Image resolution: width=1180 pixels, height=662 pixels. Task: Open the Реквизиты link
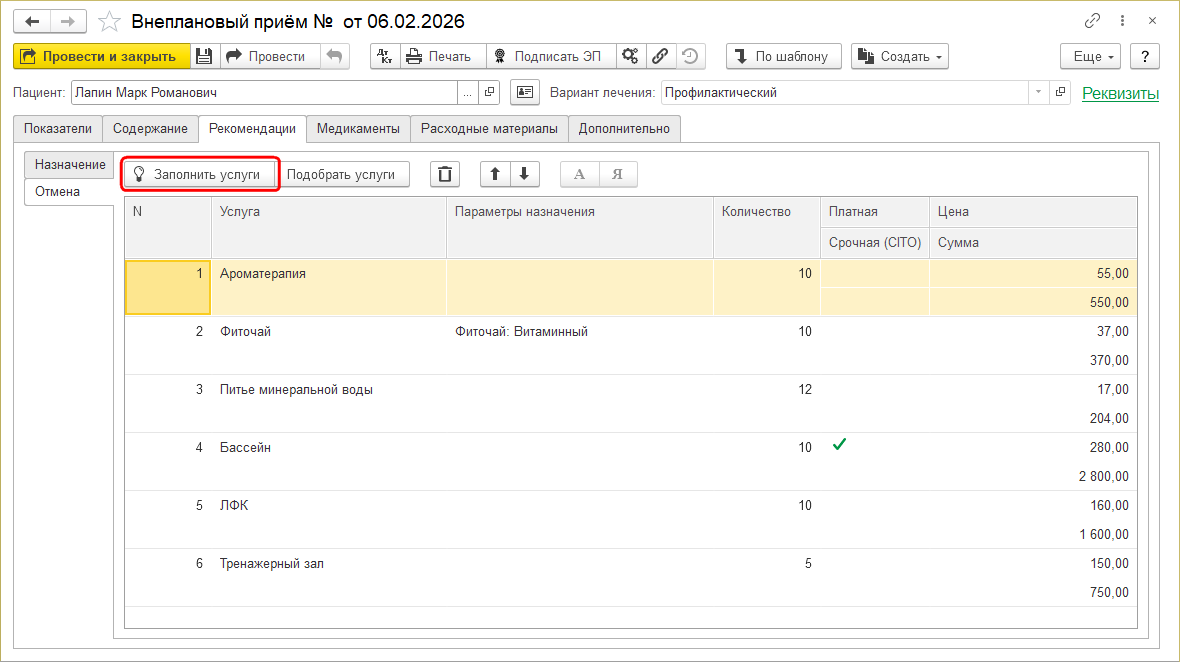tap(1120, 93)
